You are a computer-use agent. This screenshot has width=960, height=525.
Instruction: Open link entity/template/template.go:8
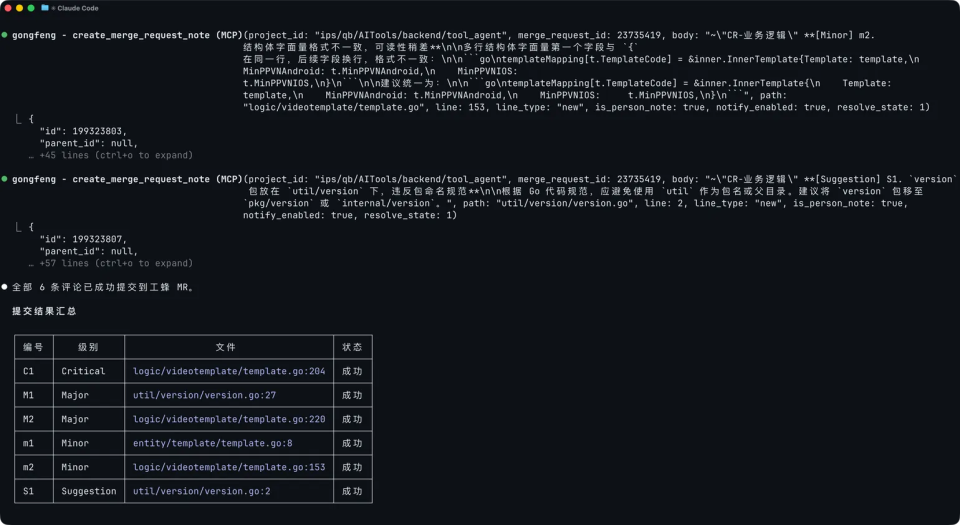point(212,442)
